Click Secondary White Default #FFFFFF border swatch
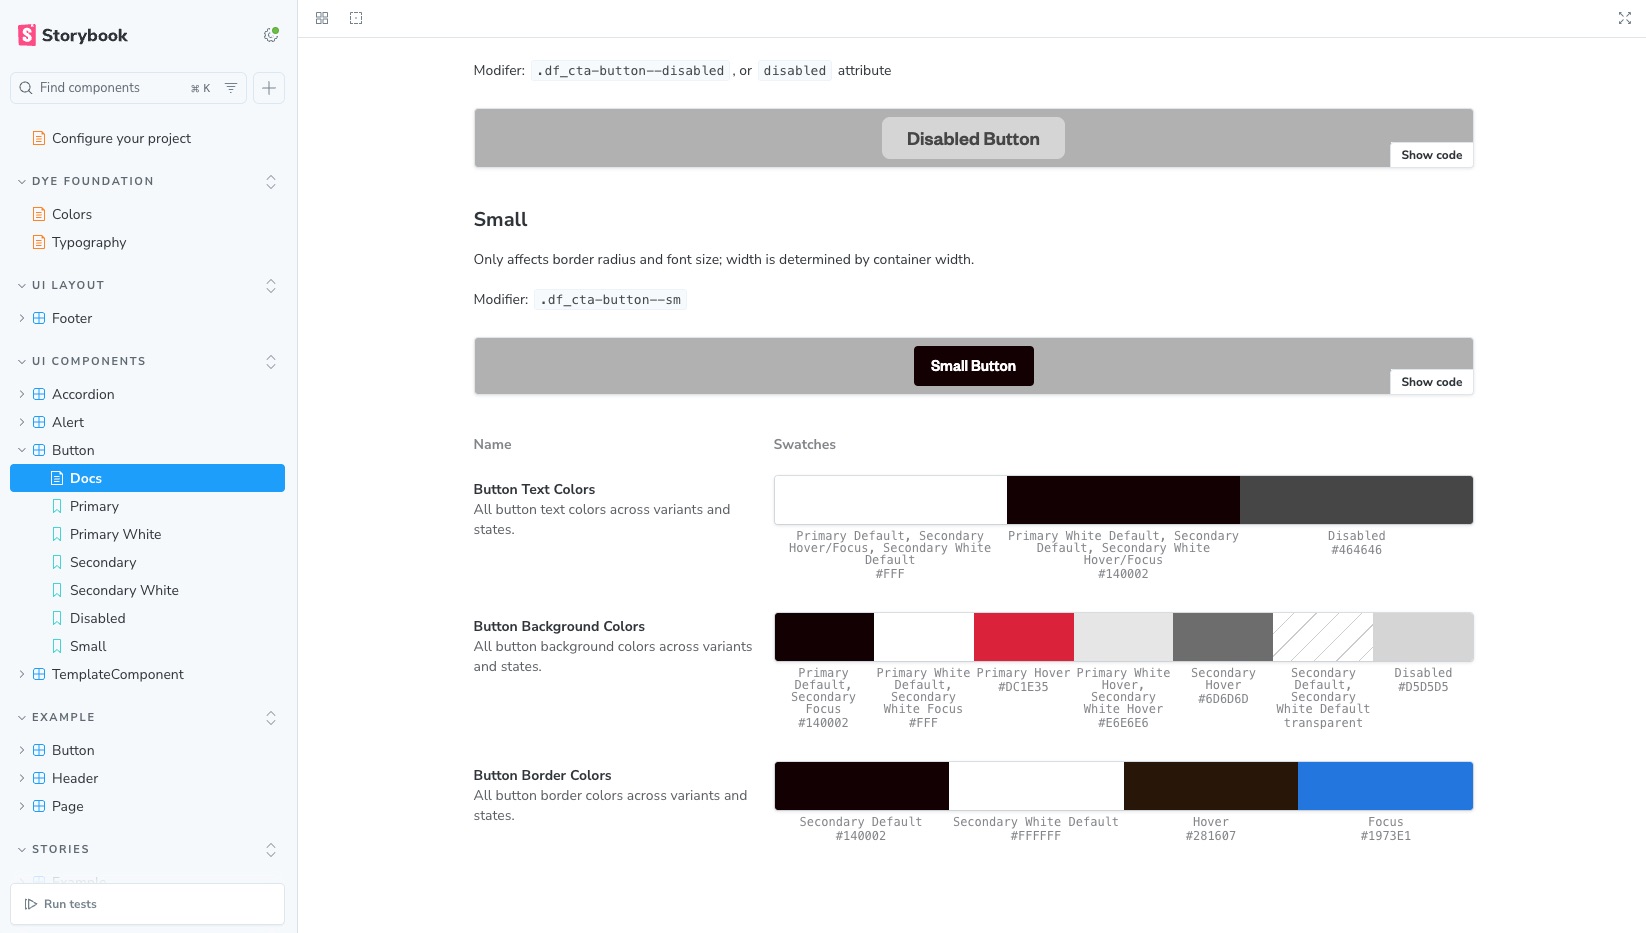Screen dimensions: 1646x933 tap(1036, 786)
